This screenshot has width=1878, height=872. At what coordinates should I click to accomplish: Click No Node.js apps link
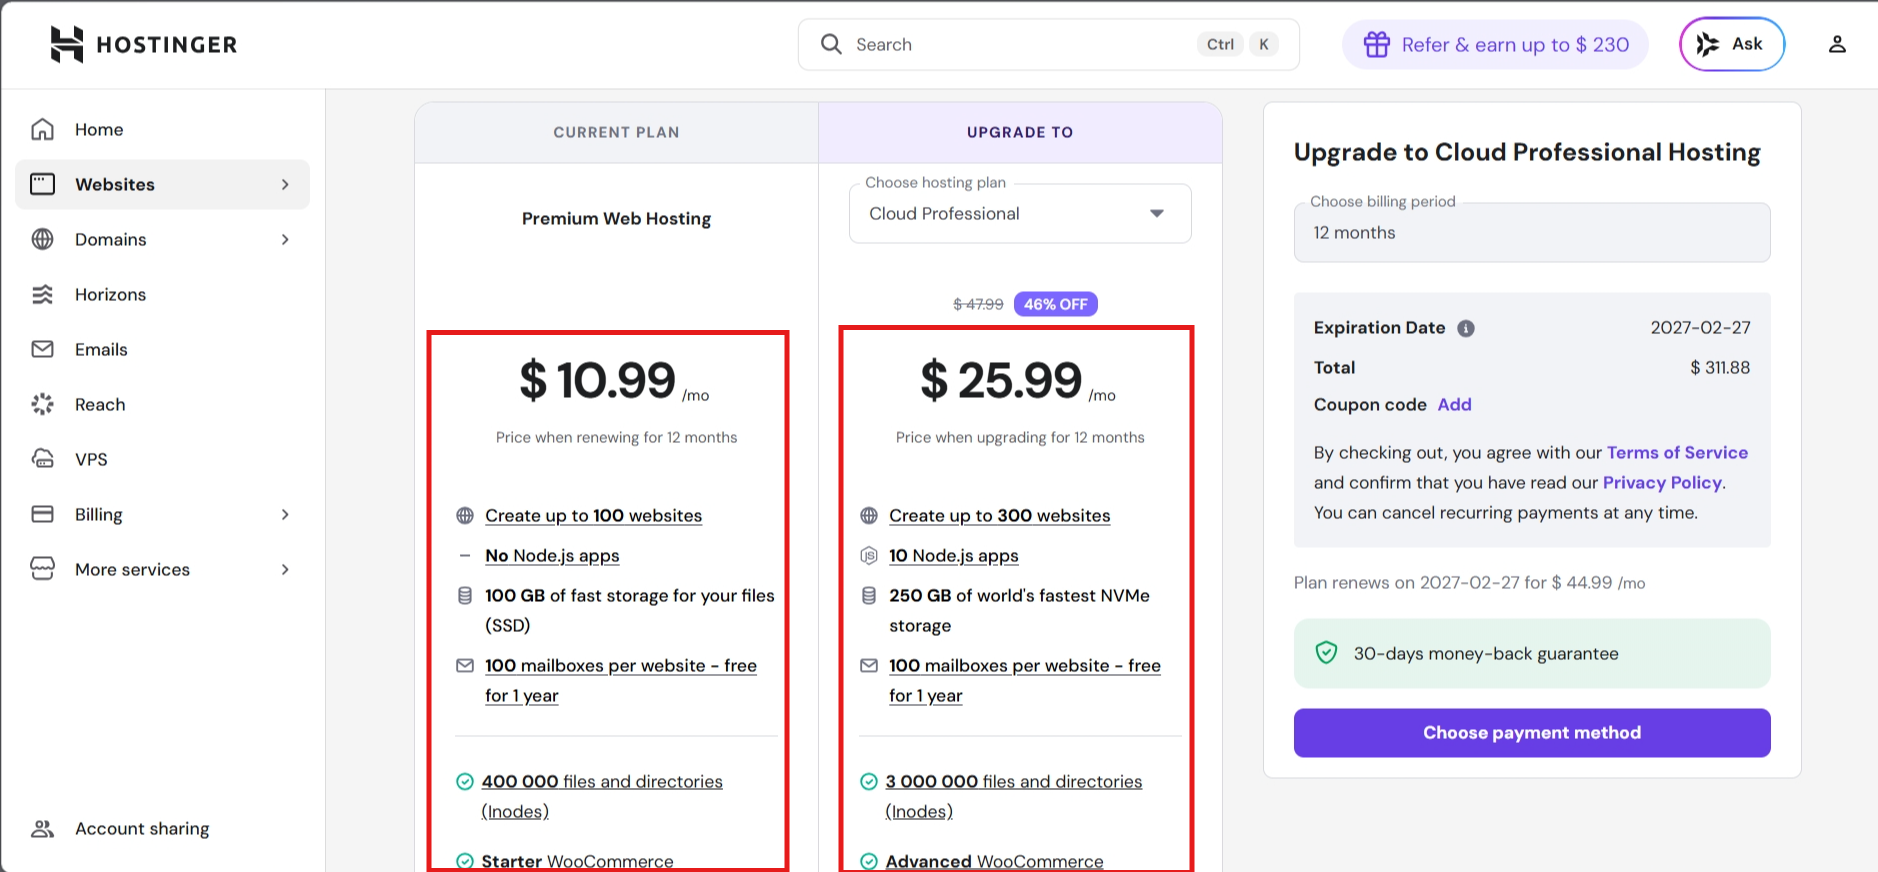[552, 556]
